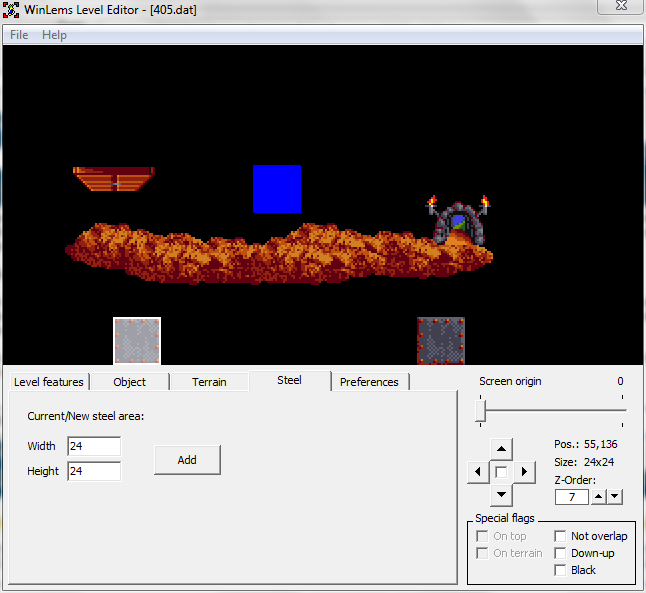Click the WinLems app icon in title bar
The height and width of the screenshot is (593, 646).
tap(11, 10)
